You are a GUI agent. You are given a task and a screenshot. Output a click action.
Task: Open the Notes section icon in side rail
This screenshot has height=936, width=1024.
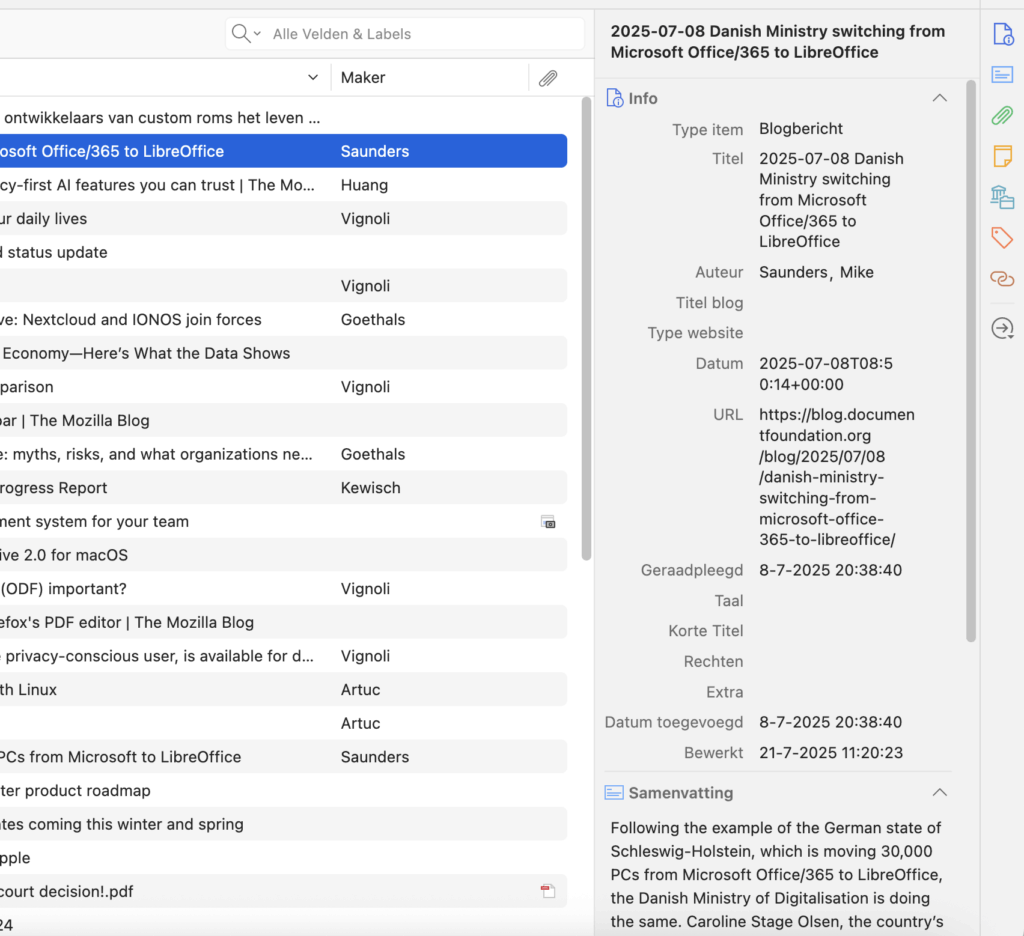pyautogui.click(x=1002, y=157)
